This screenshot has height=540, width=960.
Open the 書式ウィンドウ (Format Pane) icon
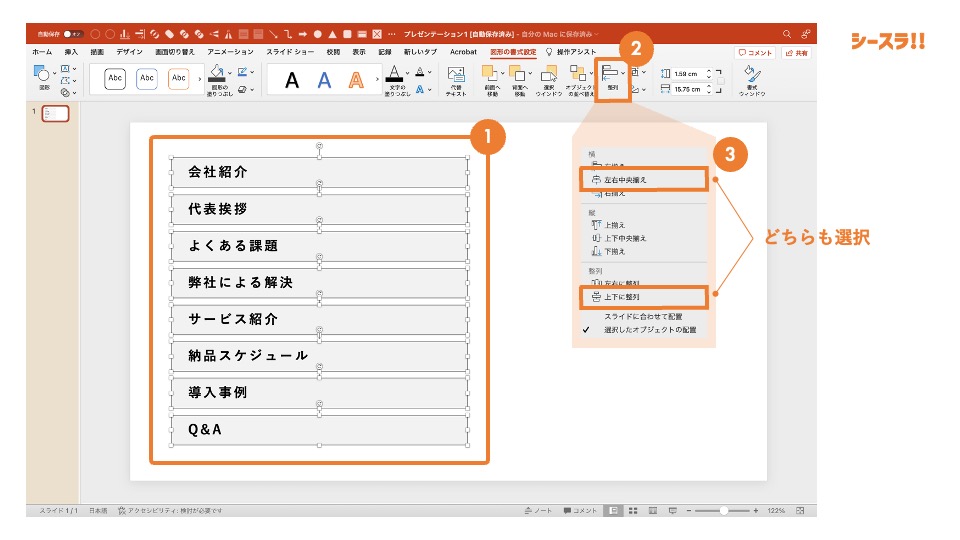(x=750, y=79)
